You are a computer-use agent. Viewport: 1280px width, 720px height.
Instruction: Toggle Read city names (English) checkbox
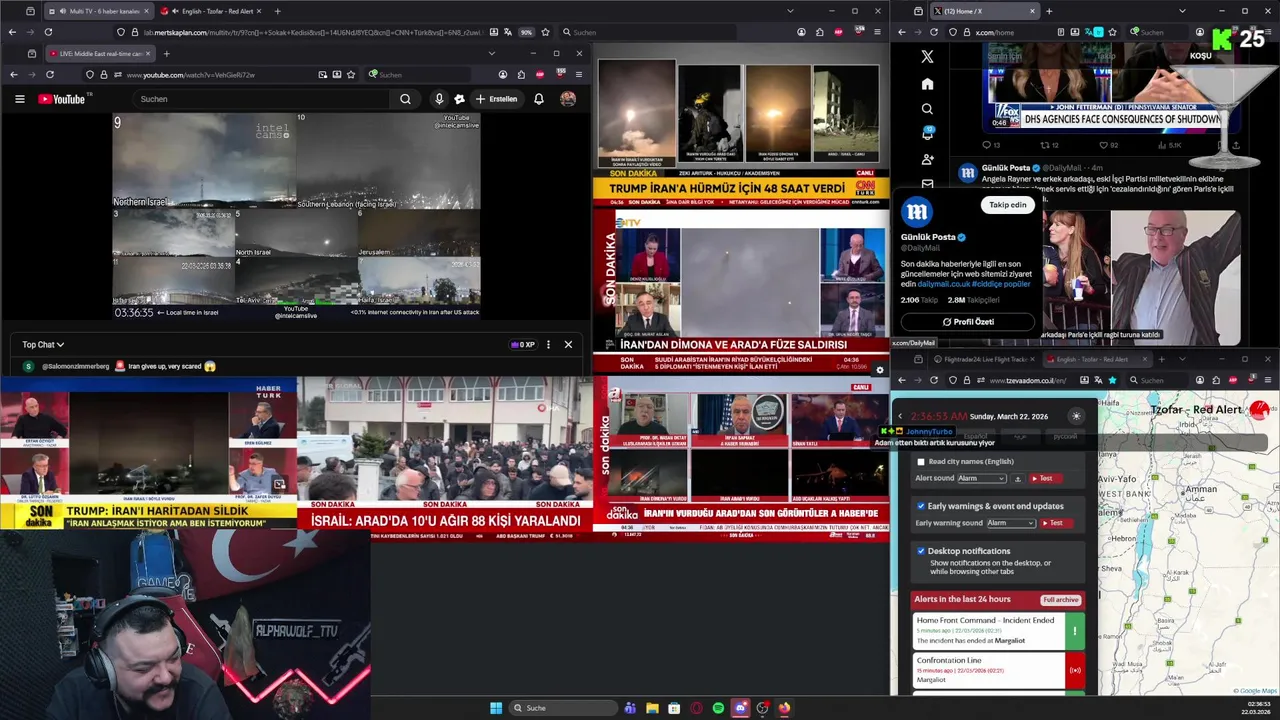[x=921, y=462]
